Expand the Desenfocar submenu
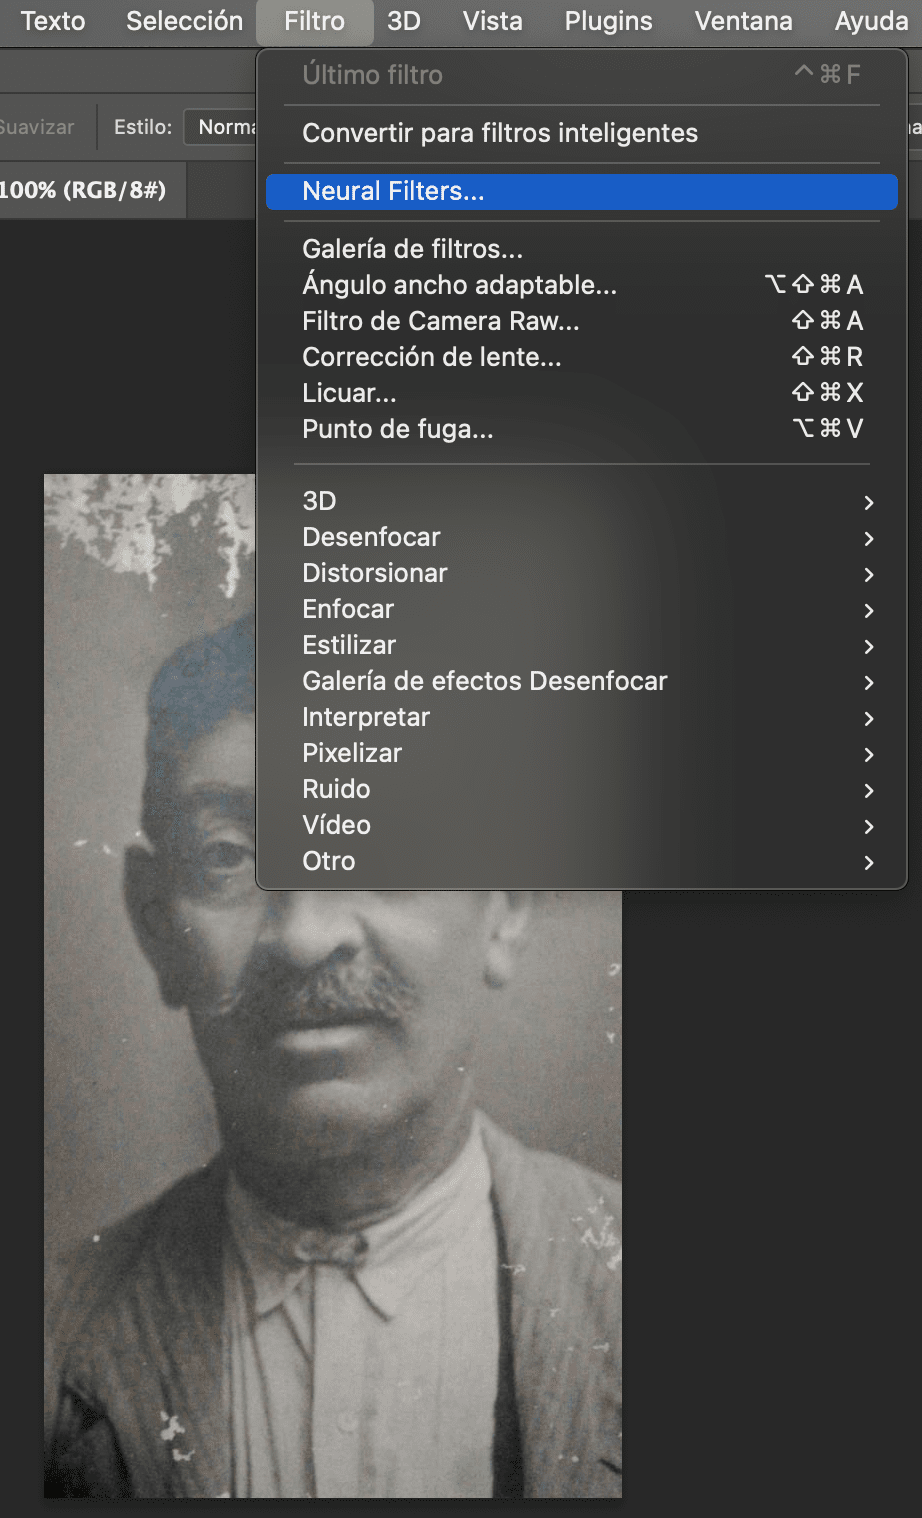922x1518 pixels. tap(582, 537)
